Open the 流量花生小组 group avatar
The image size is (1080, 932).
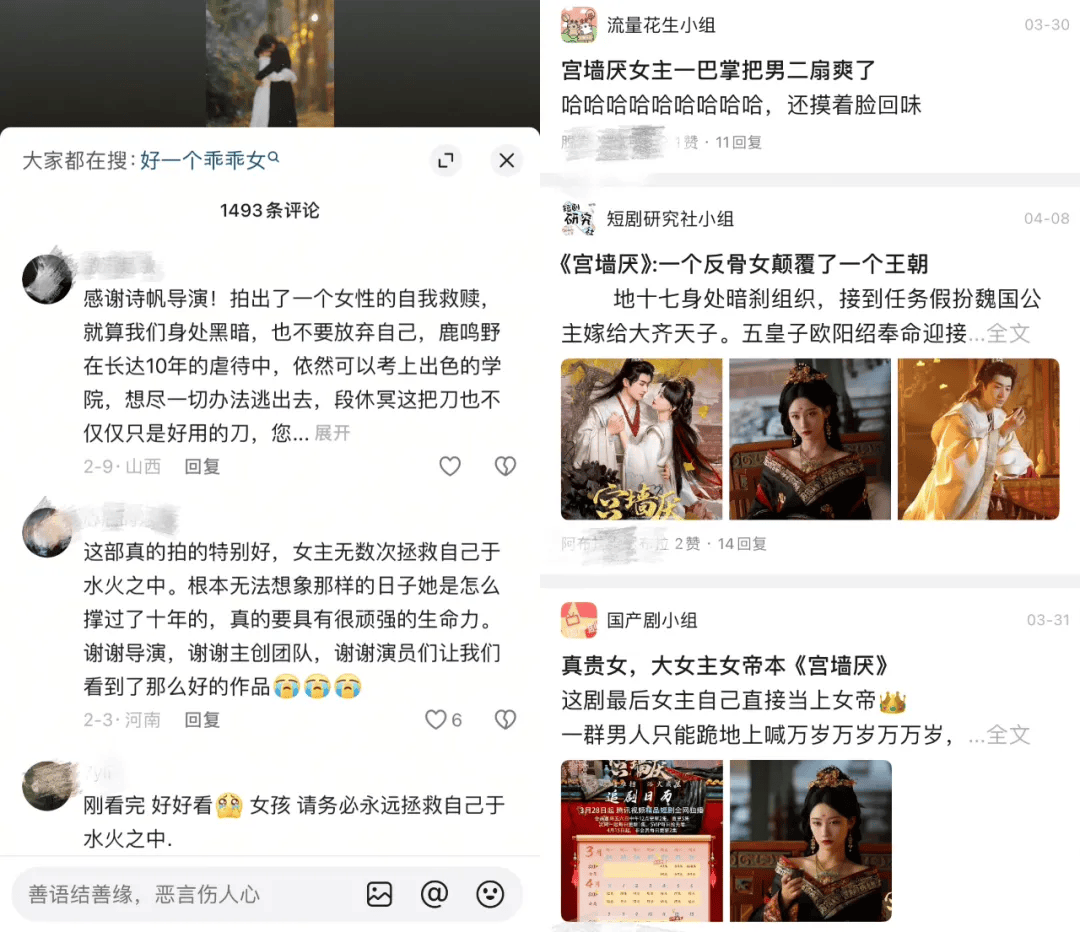579,25
